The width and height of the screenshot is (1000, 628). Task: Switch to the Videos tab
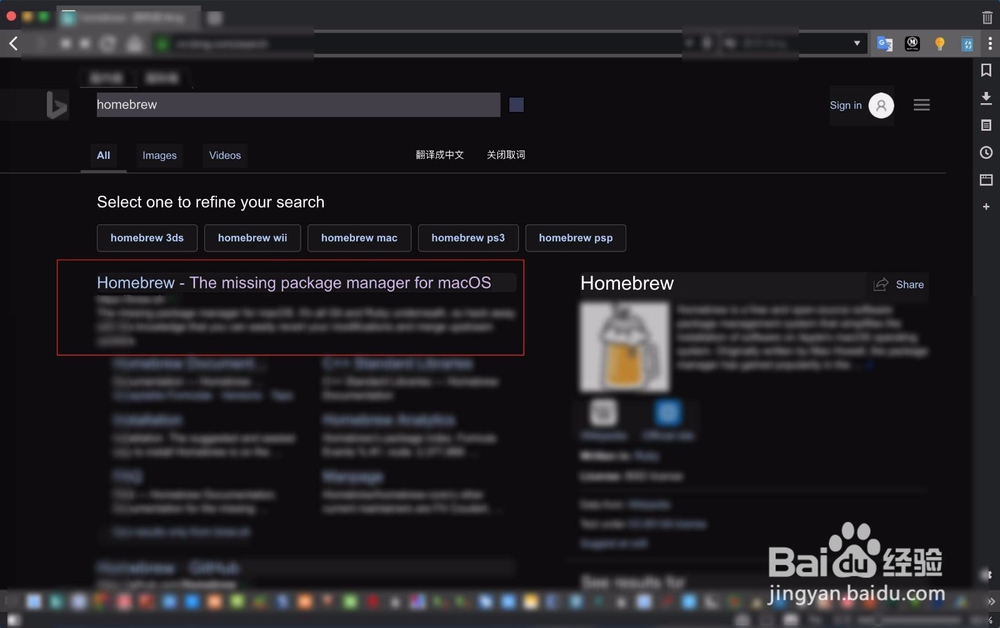point(225,156)
